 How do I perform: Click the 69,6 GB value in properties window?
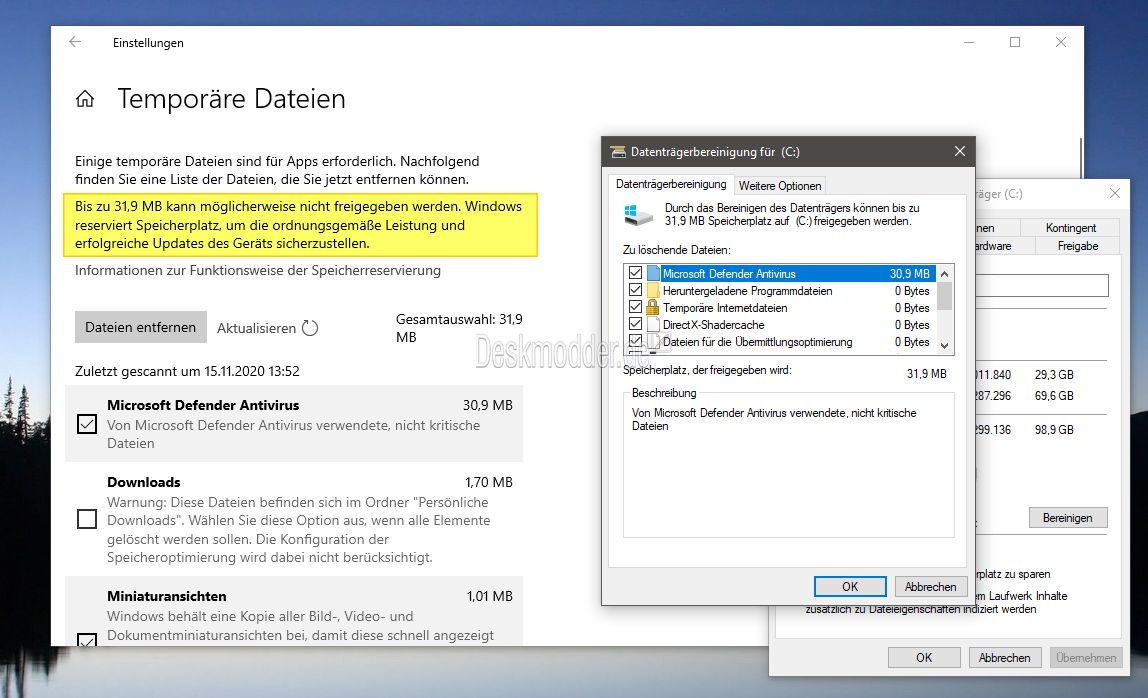tap(1054, 396)
